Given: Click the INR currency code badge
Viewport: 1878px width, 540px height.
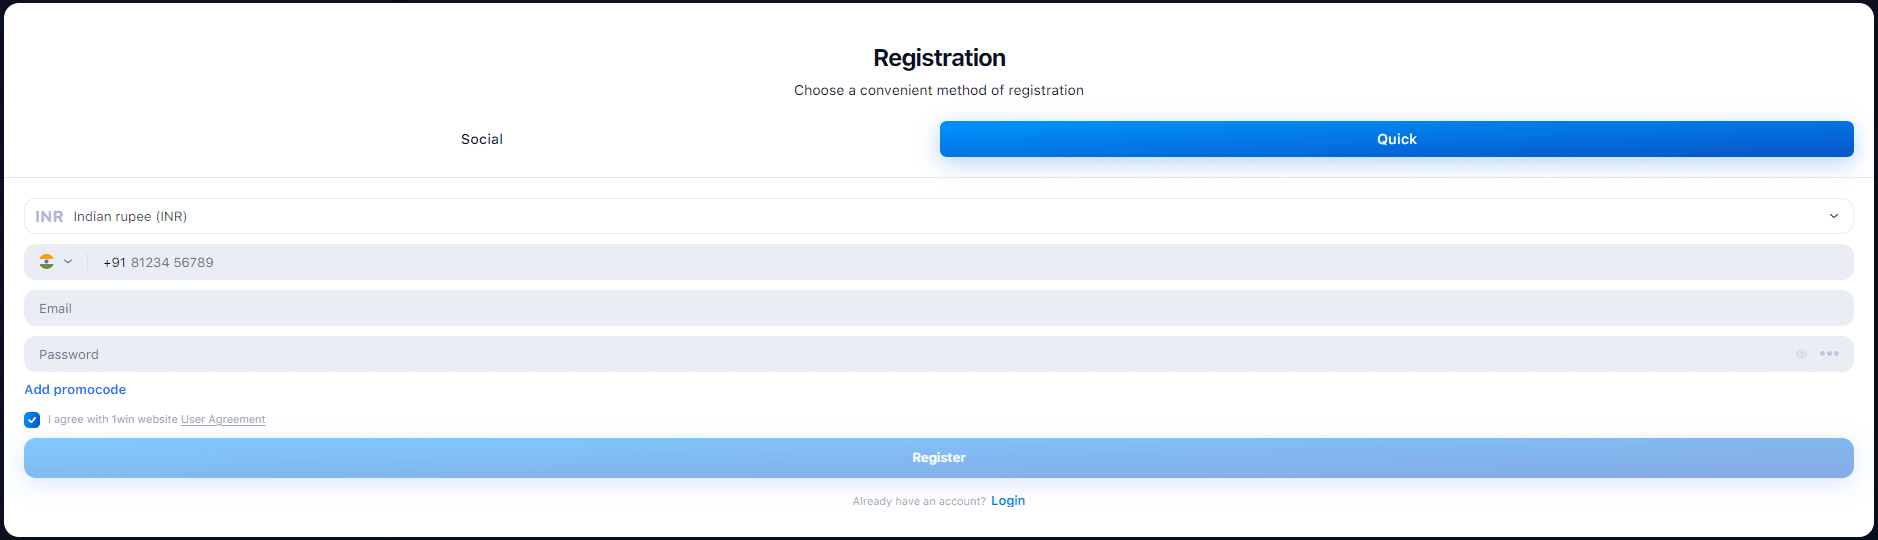Looking at the screenshot, I should tap(49, 216).
